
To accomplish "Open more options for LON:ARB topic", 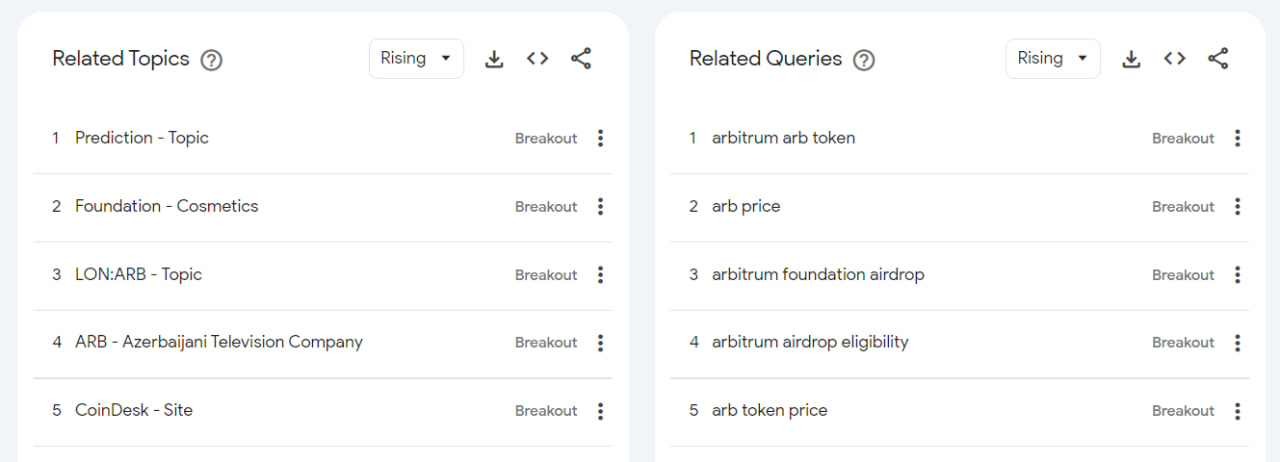I will [600, 275].
